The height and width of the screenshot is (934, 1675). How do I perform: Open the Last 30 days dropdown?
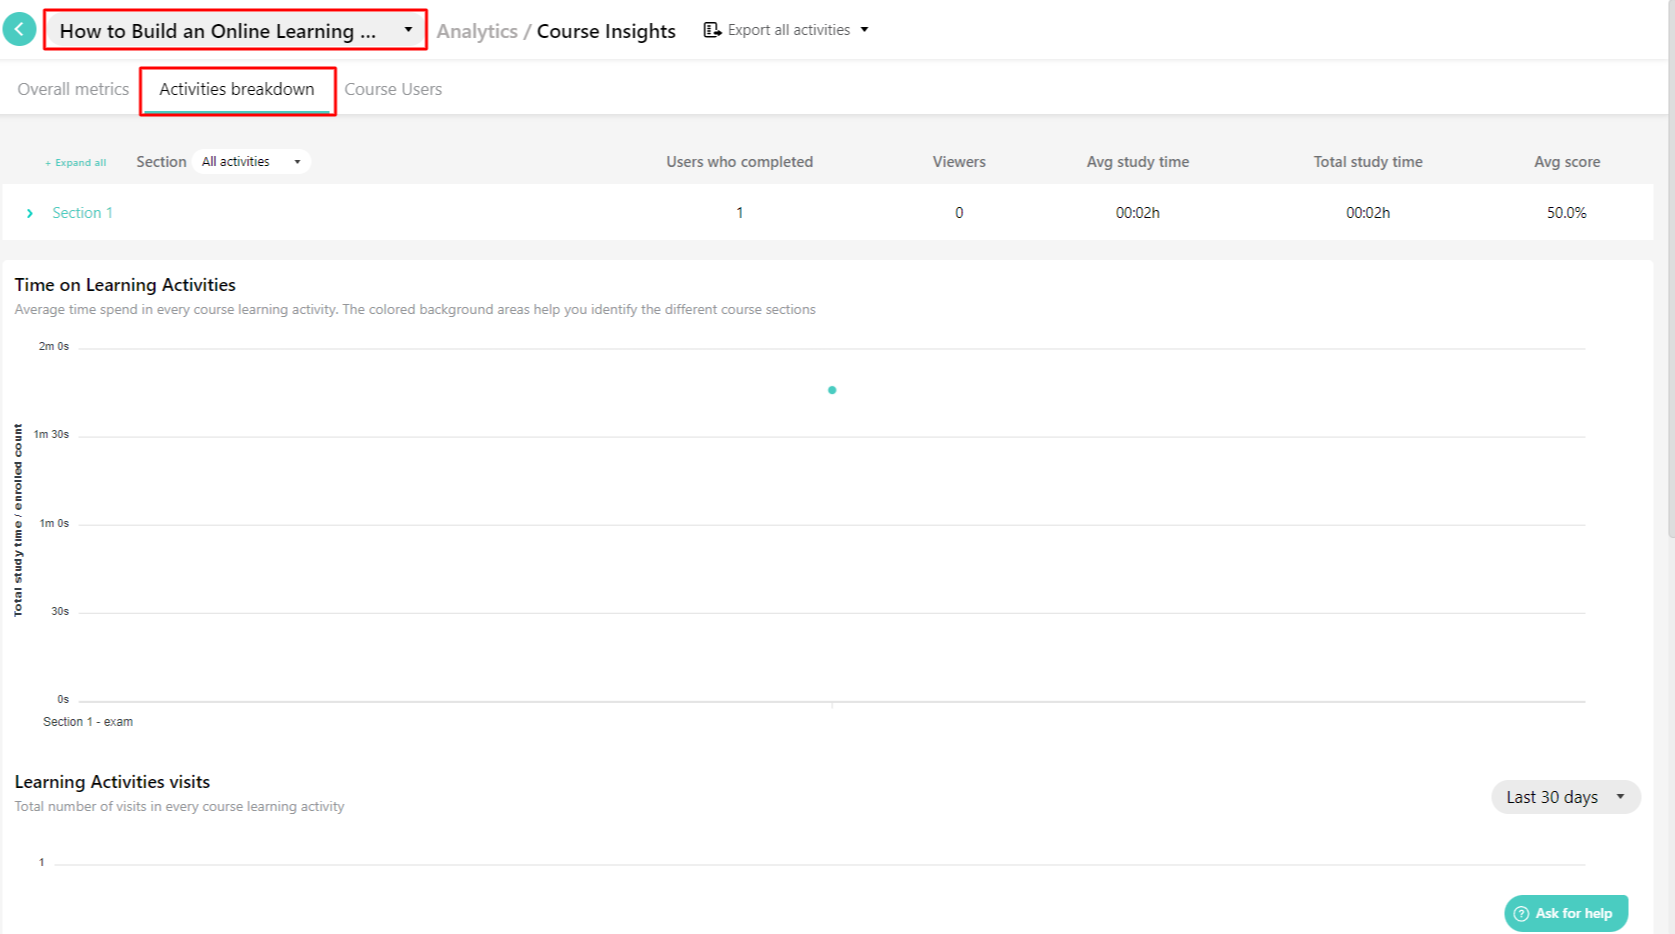pos(1566,797)
